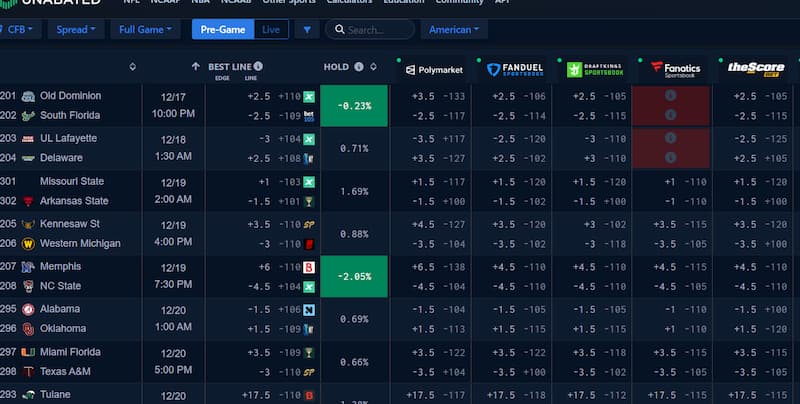The image size is (800, 404).
Task: Click into the Search input field
Action: (x=375, y=30)
